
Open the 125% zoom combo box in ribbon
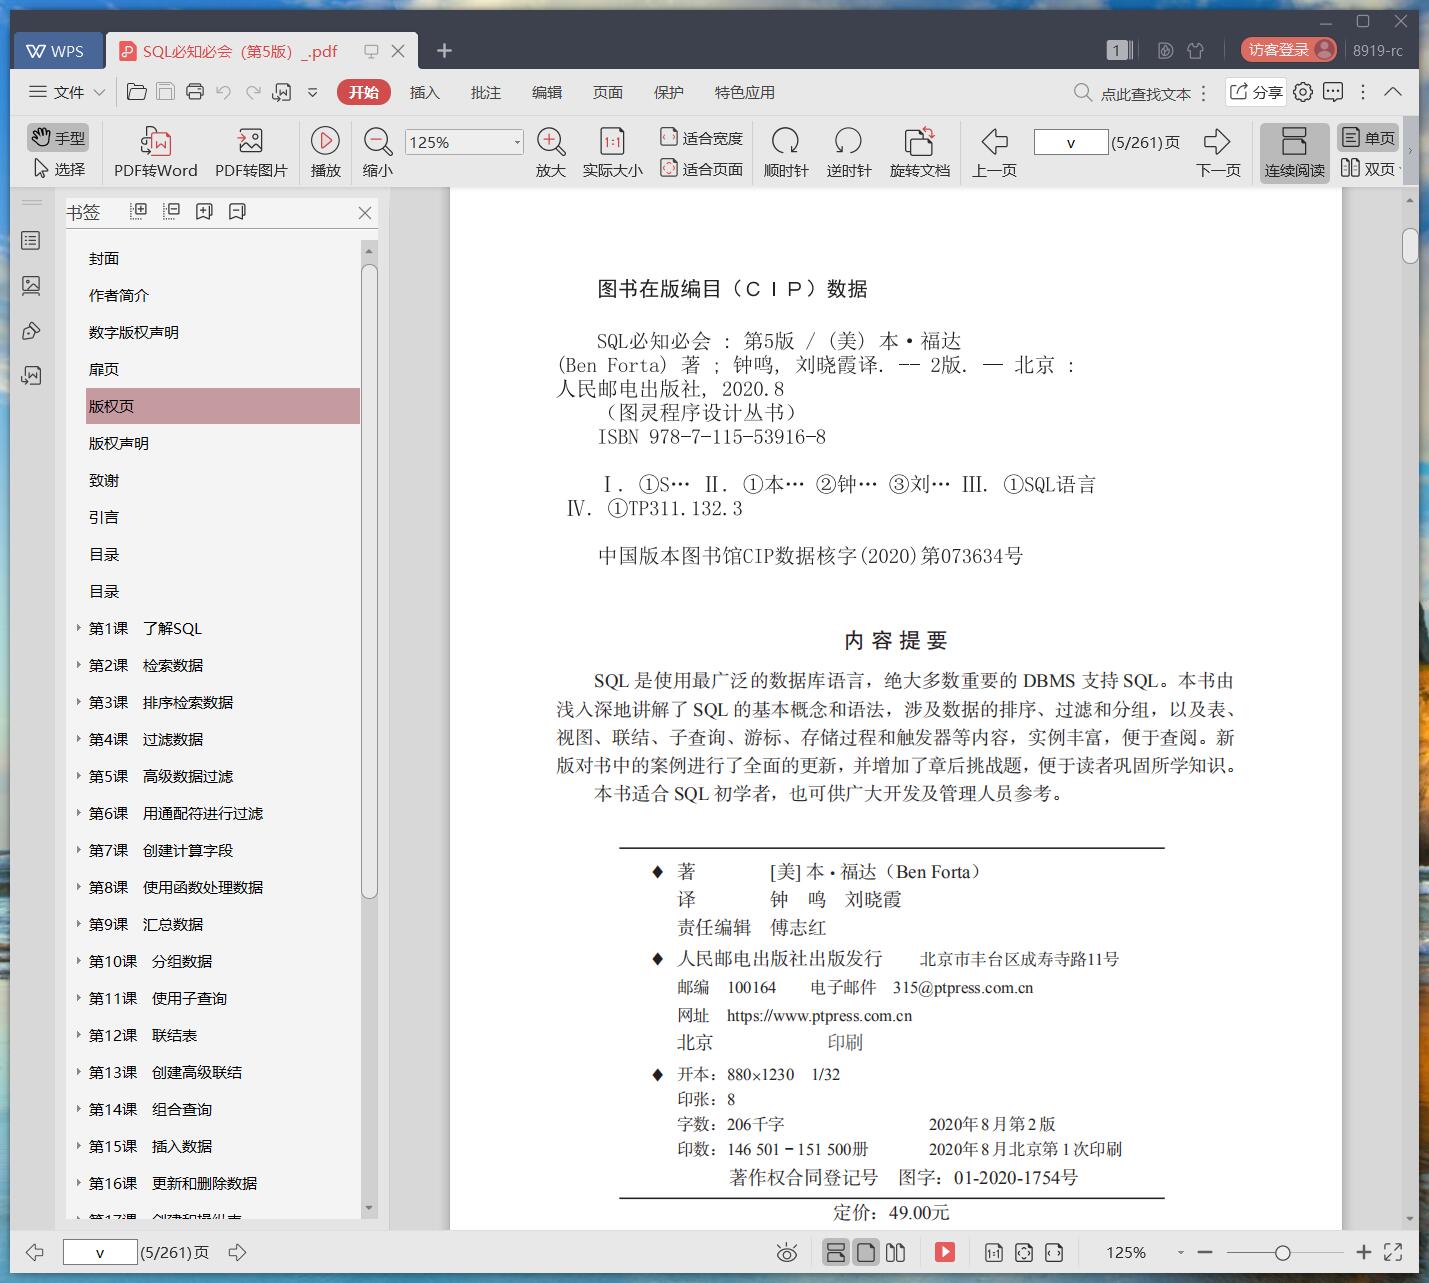pos(464,142)
